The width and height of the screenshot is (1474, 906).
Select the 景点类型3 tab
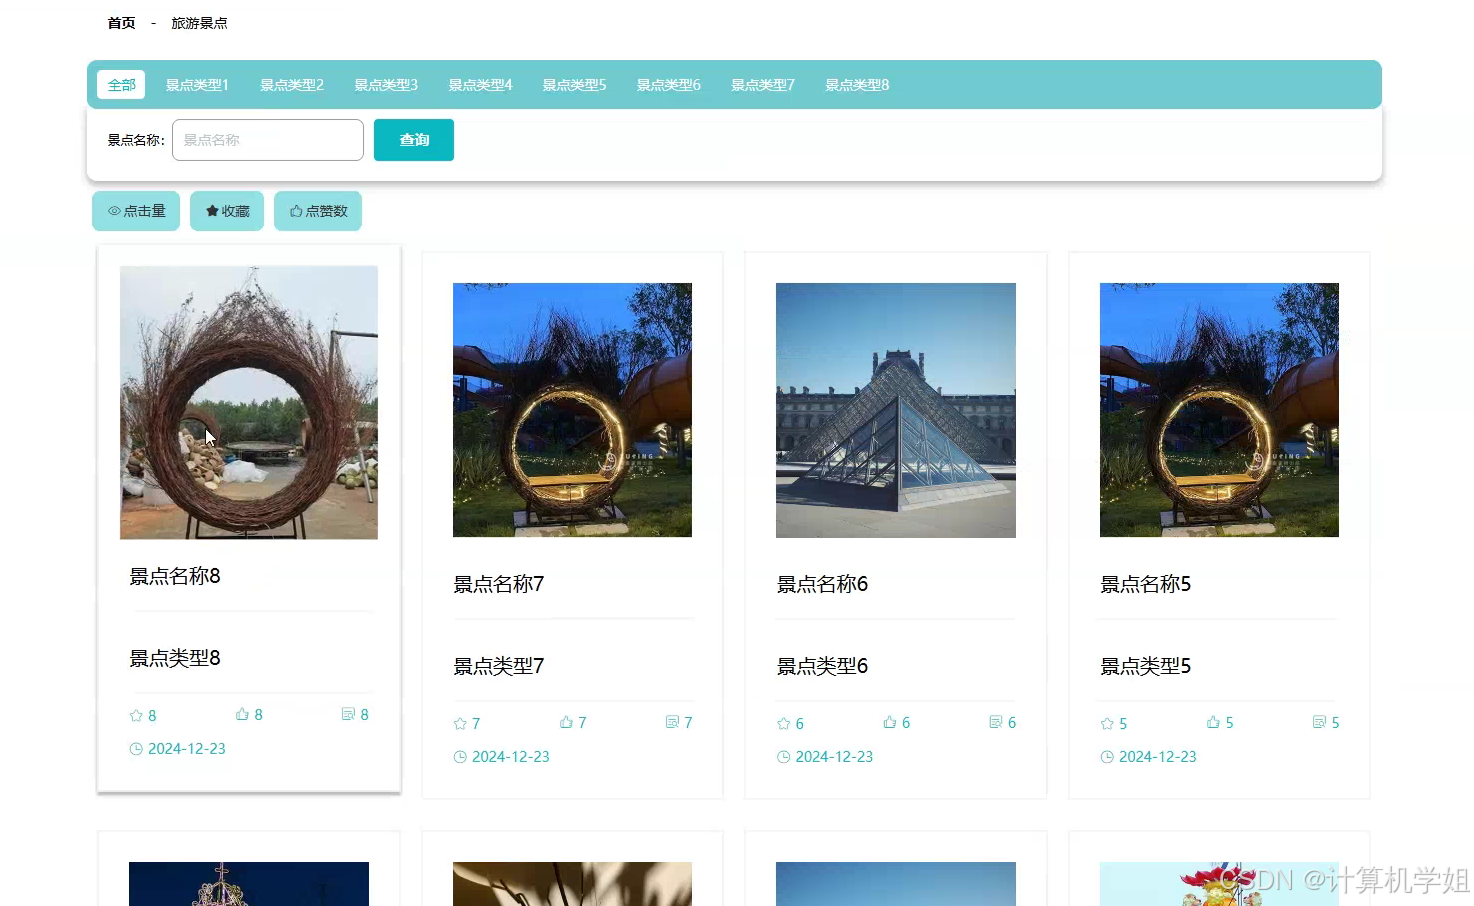(386, 85)
